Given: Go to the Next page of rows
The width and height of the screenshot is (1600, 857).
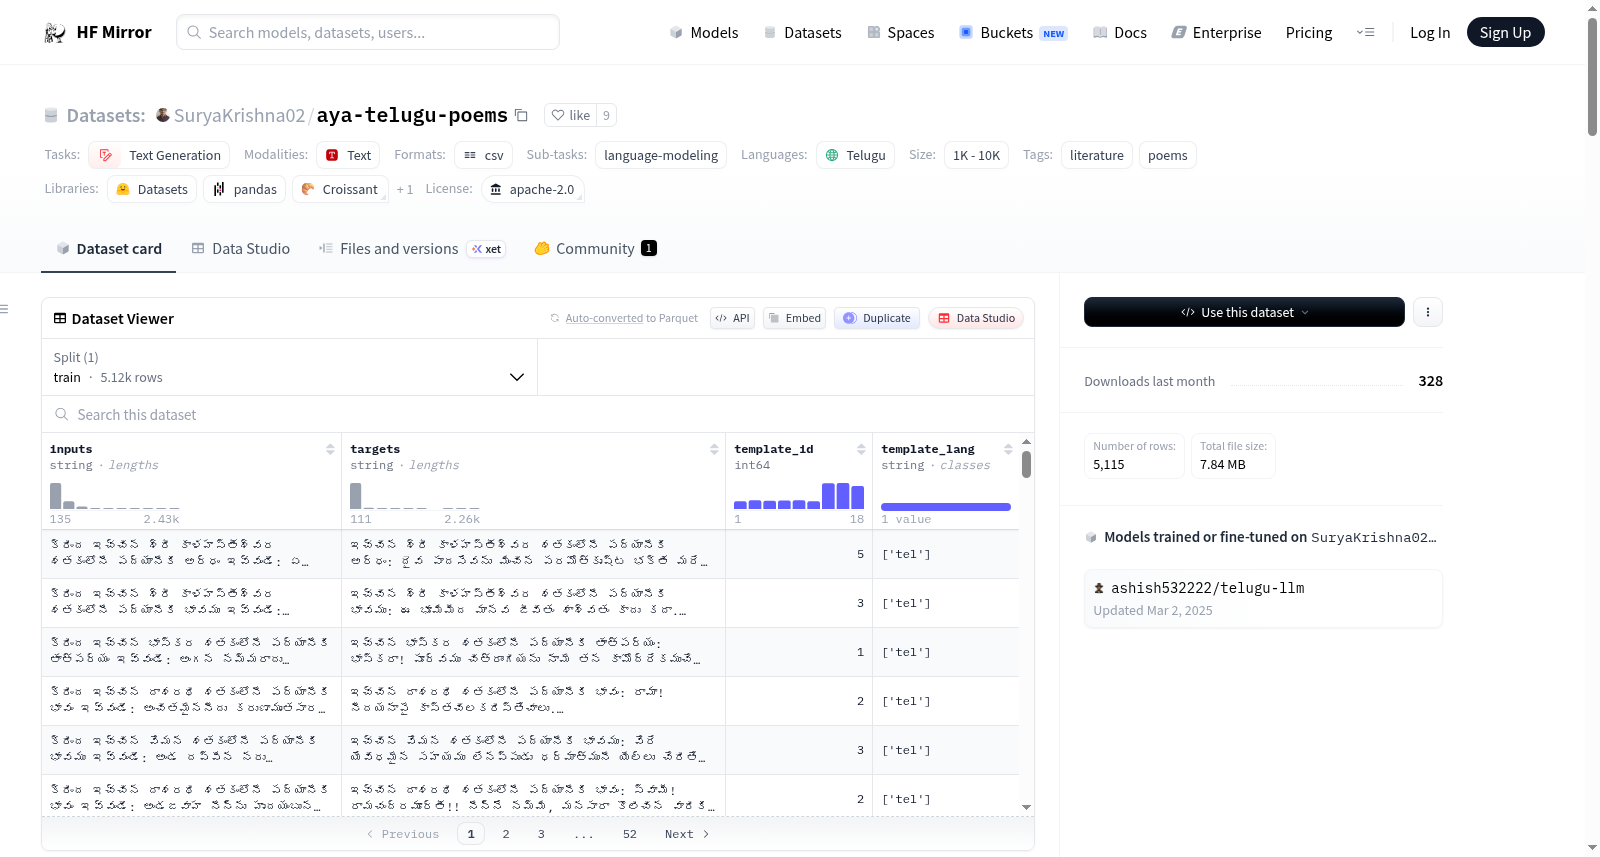Looking at the screenshot, I should click(687, 834).
